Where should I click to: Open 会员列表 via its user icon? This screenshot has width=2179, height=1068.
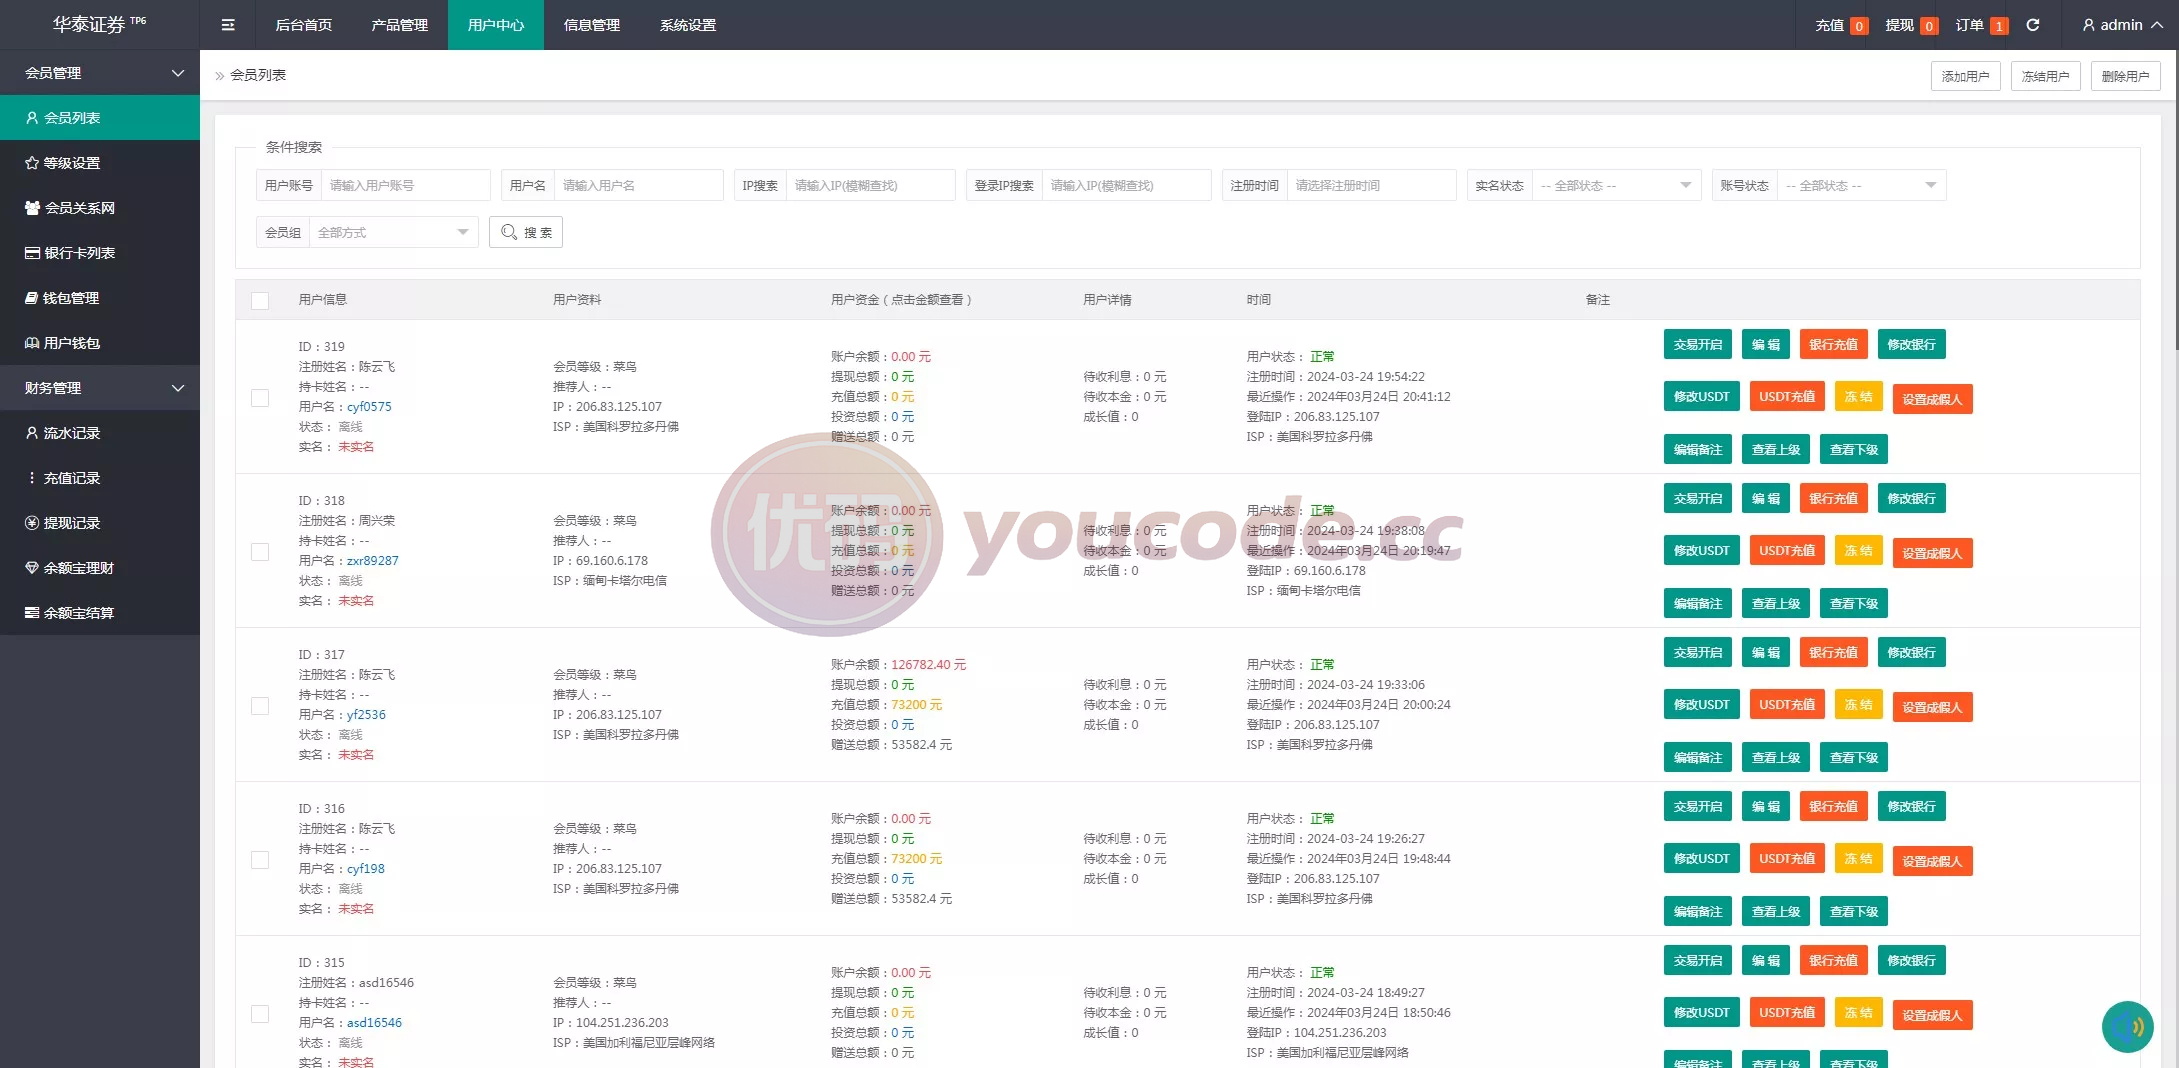[x=32, y=118]
